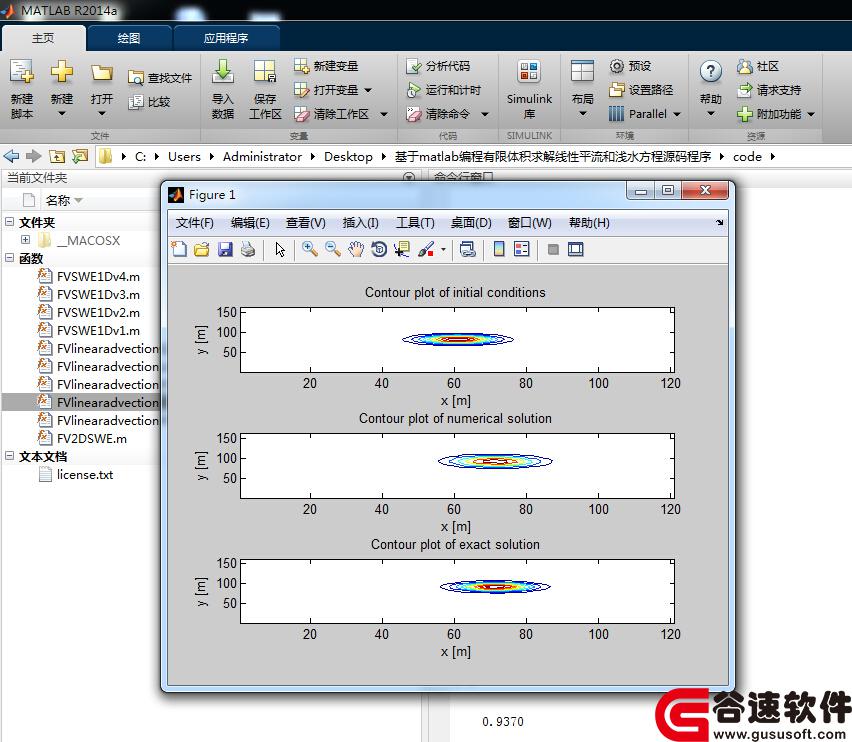Toggle the Data Cursor tool in Figure 1
Screen dimensions: 852x742
[x=402, y=249]
